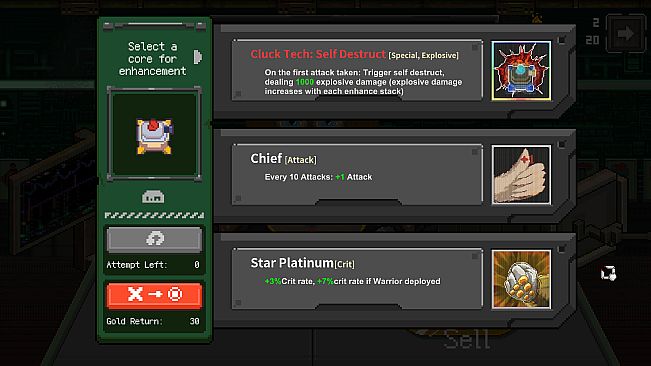Click the gray reroll arrow button

[x=154, y=239]
